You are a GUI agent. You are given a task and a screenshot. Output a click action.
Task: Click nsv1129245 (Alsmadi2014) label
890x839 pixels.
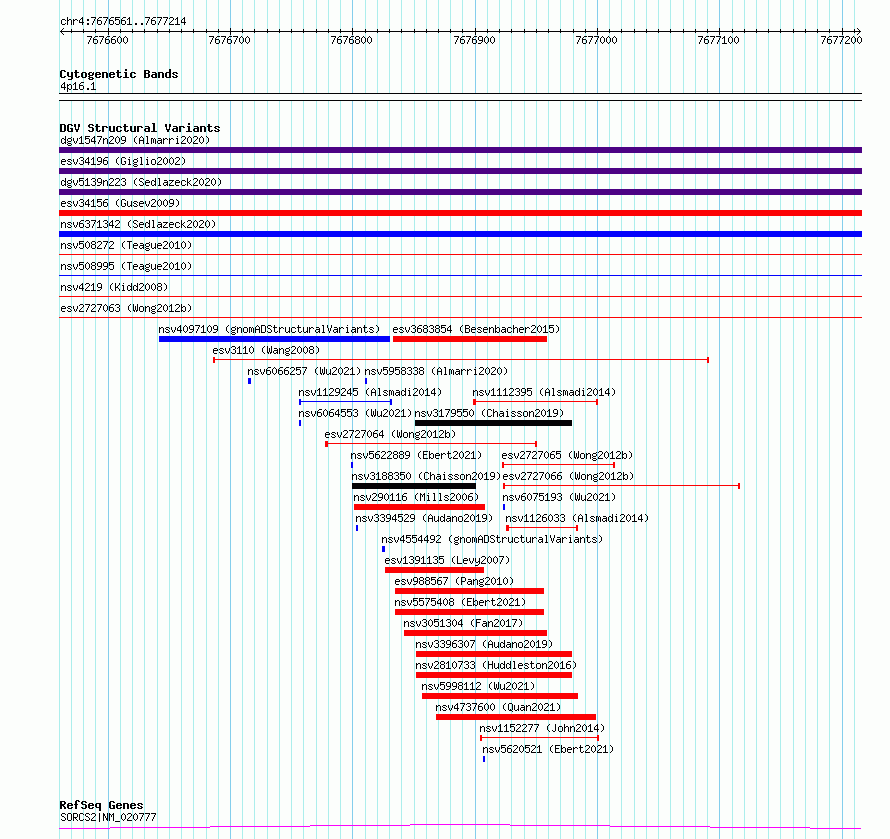(370, 392)
